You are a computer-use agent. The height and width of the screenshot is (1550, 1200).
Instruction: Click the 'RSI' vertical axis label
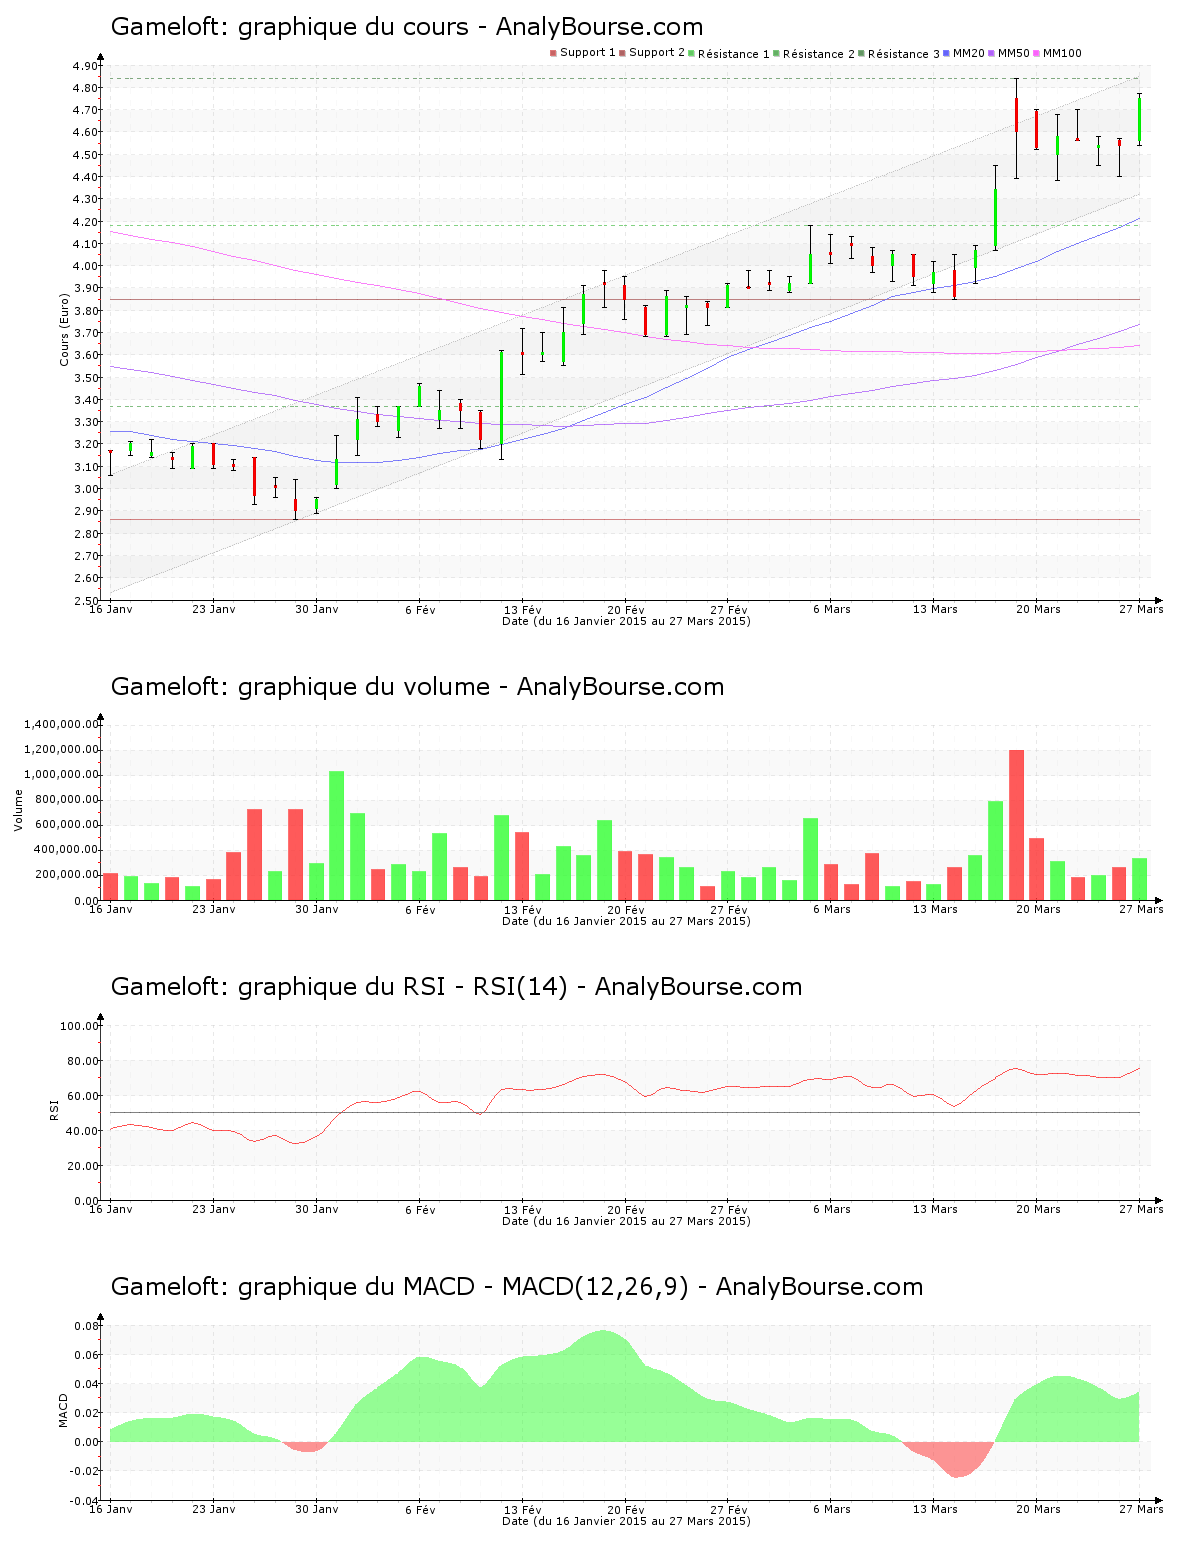(x=53, y=1110)
